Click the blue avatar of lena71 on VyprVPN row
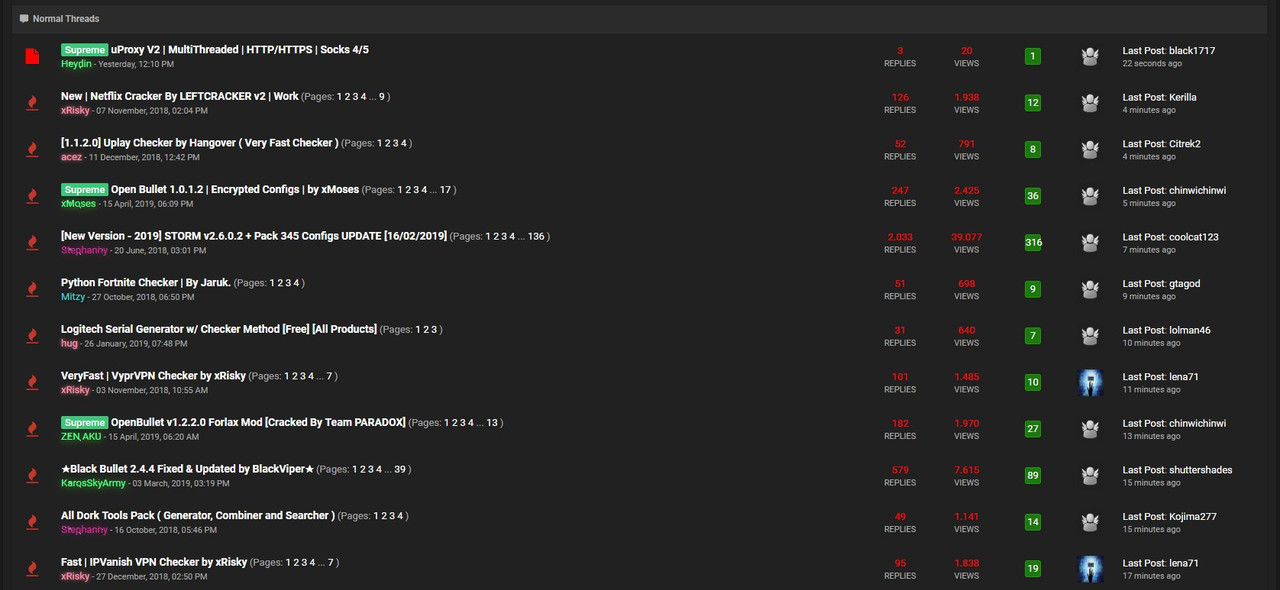The image size is (1280, 590). (1090, 383)
